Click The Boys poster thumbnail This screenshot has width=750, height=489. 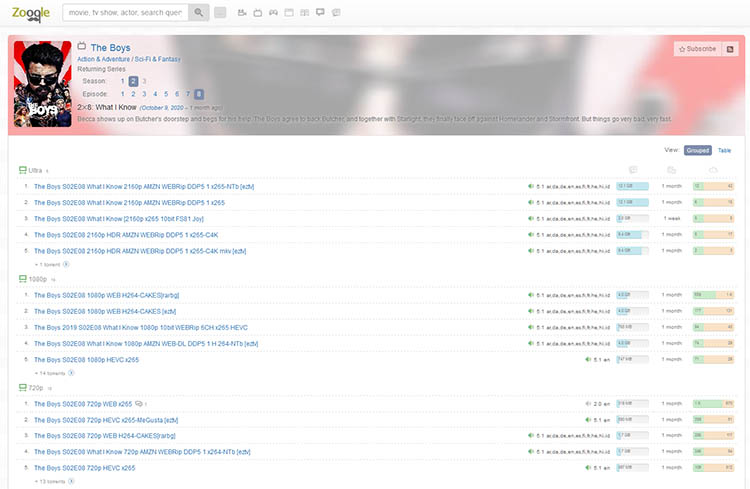click(43, 84)
